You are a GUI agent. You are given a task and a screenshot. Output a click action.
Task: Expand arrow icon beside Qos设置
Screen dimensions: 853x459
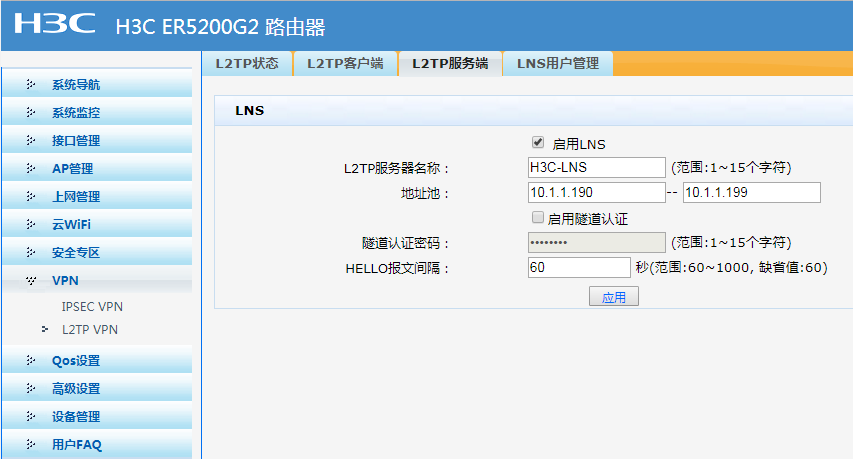pyautogui.click(x=30, y=361)
